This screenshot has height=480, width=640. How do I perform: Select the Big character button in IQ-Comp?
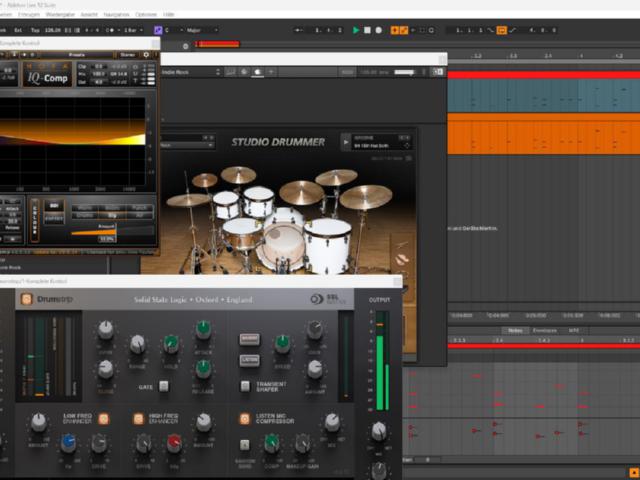[112, 215]
